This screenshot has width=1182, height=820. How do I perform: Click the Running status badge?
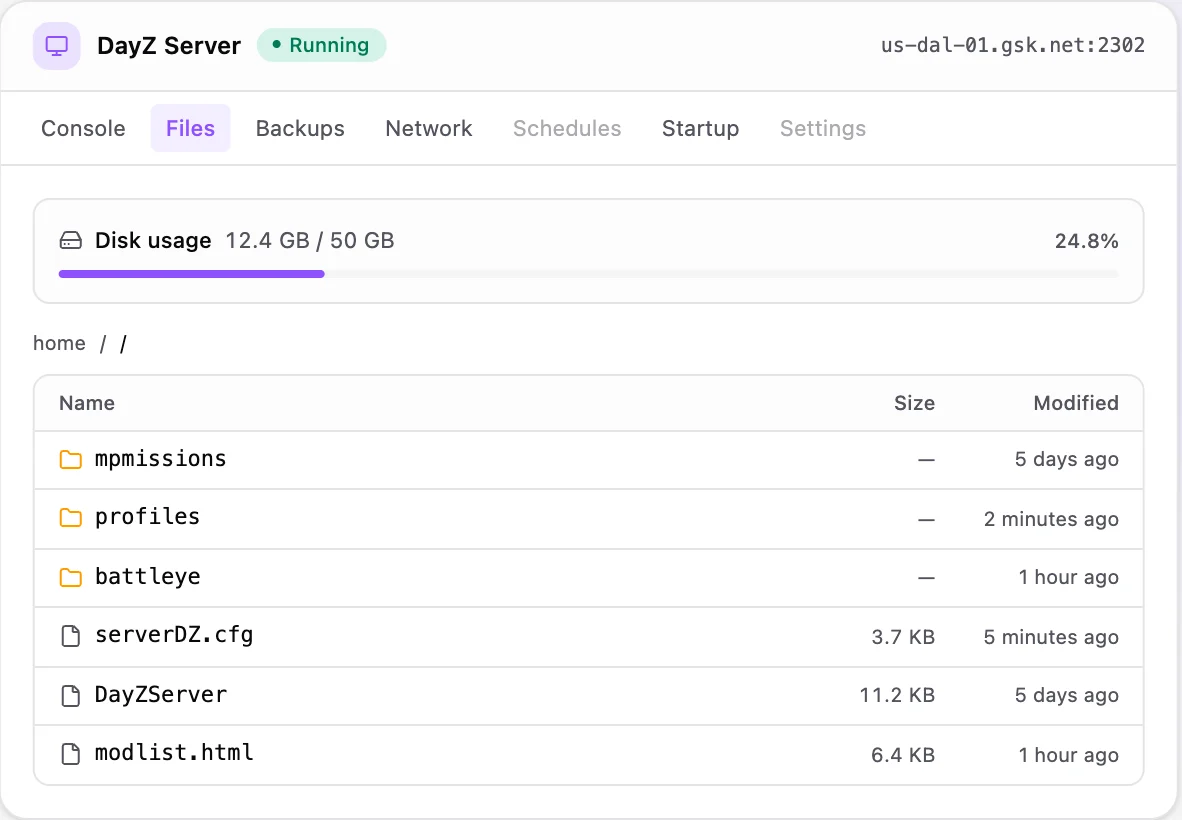[x=321, y=45]
